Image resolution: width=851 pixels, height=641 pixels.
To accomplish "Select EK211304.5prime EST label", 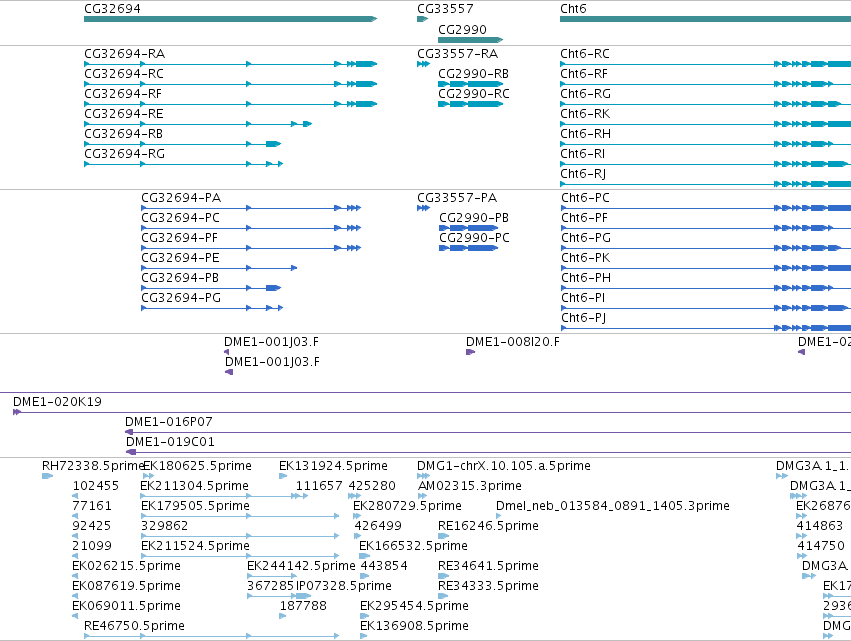I will point(194,486).
